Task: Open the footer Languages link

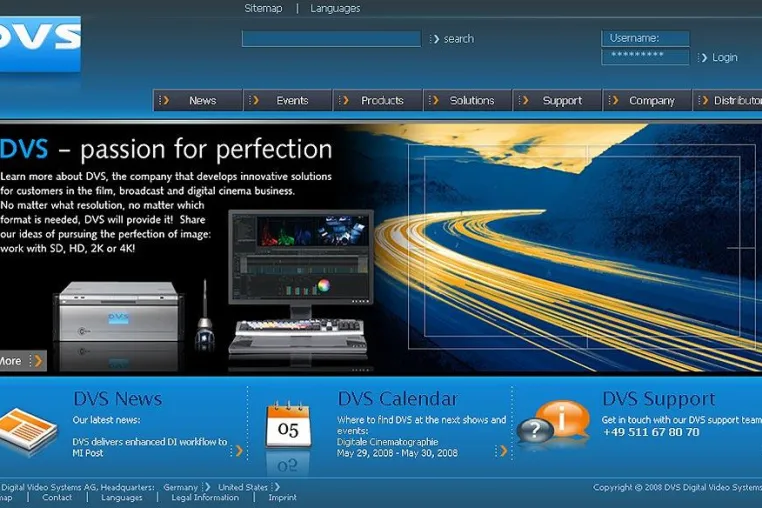Action: pyautogui.click(x=121, y=497)
